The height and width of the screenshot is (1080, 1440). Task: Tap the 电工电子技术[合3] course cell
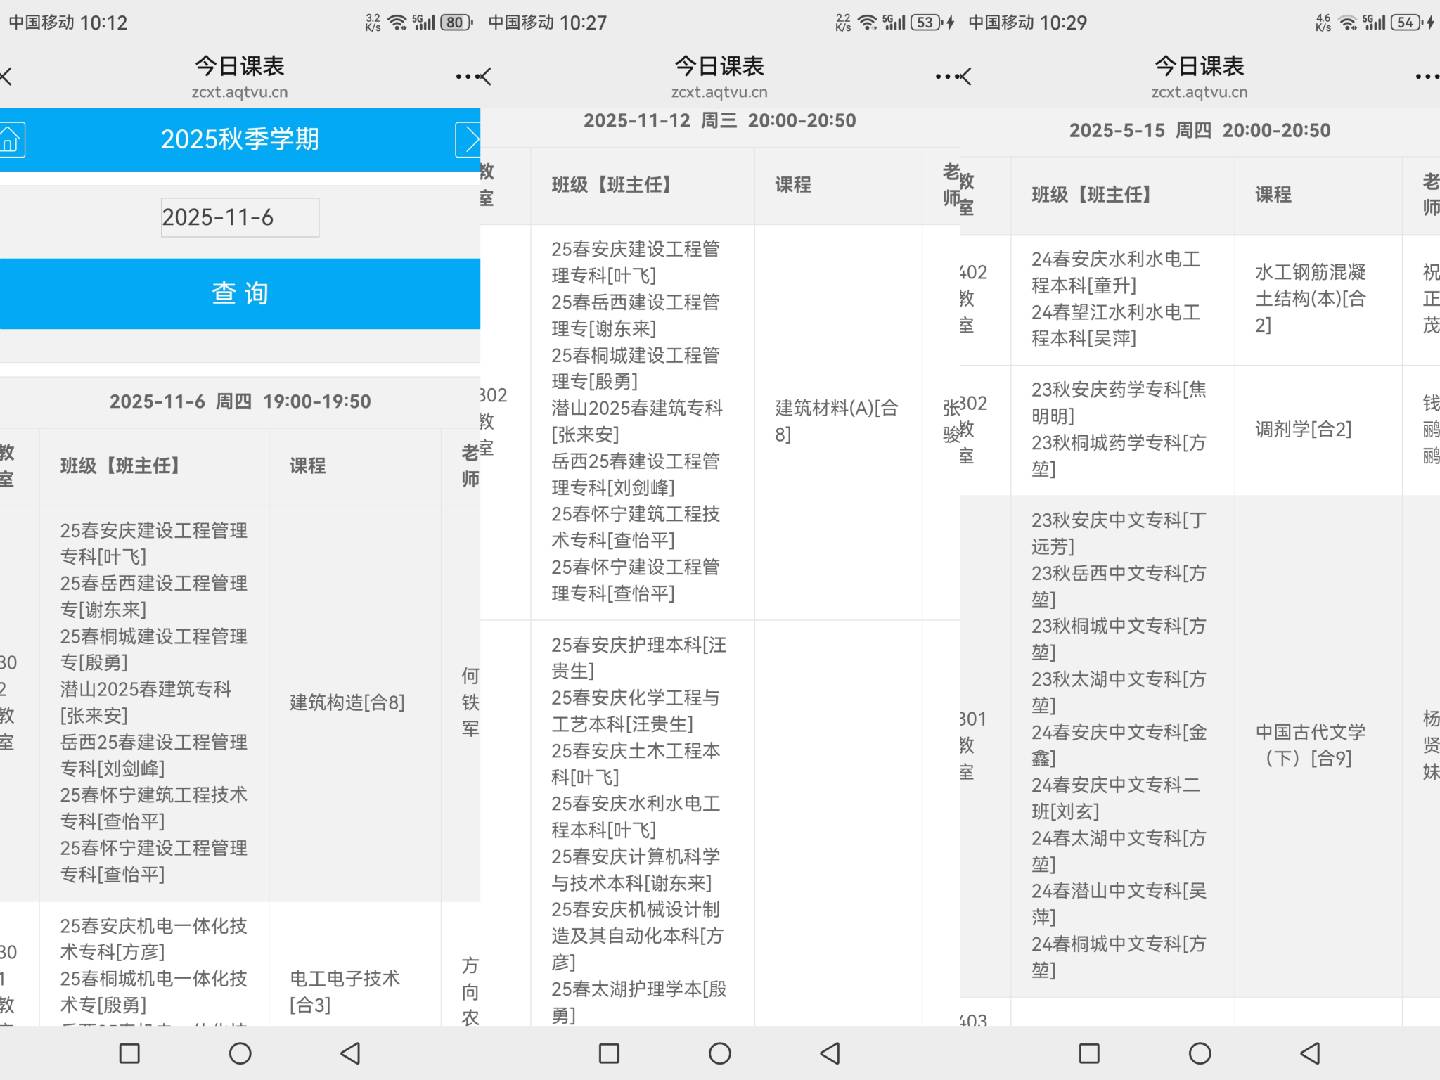[345, 991]
